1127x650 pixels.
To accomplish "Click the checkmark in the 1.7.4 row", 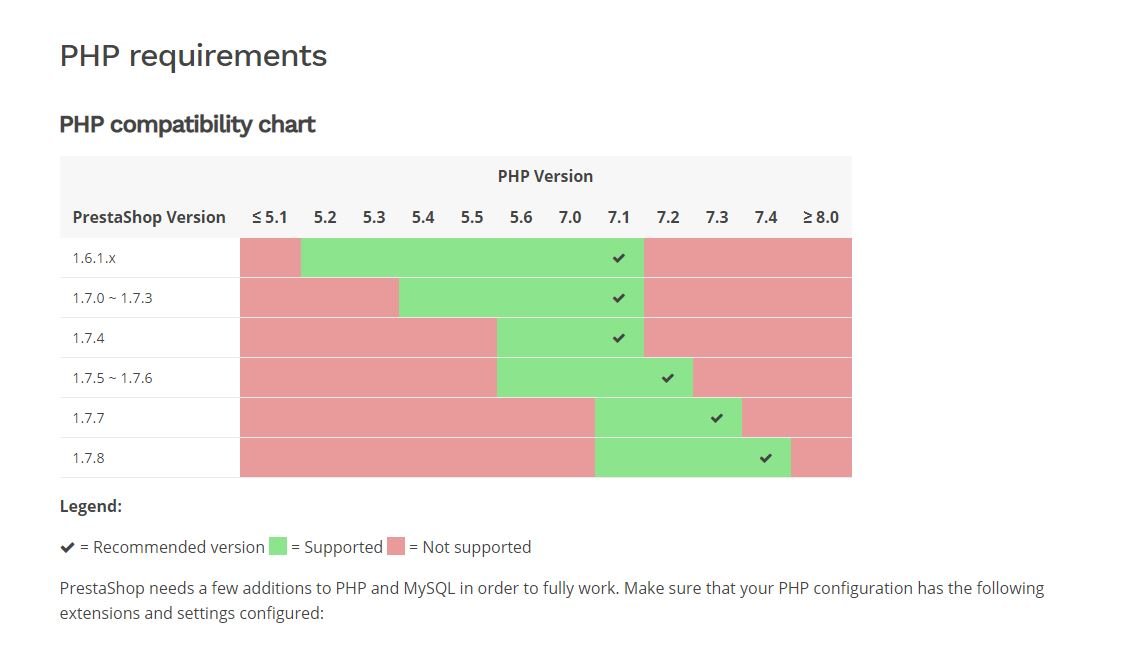I will 619,338.
